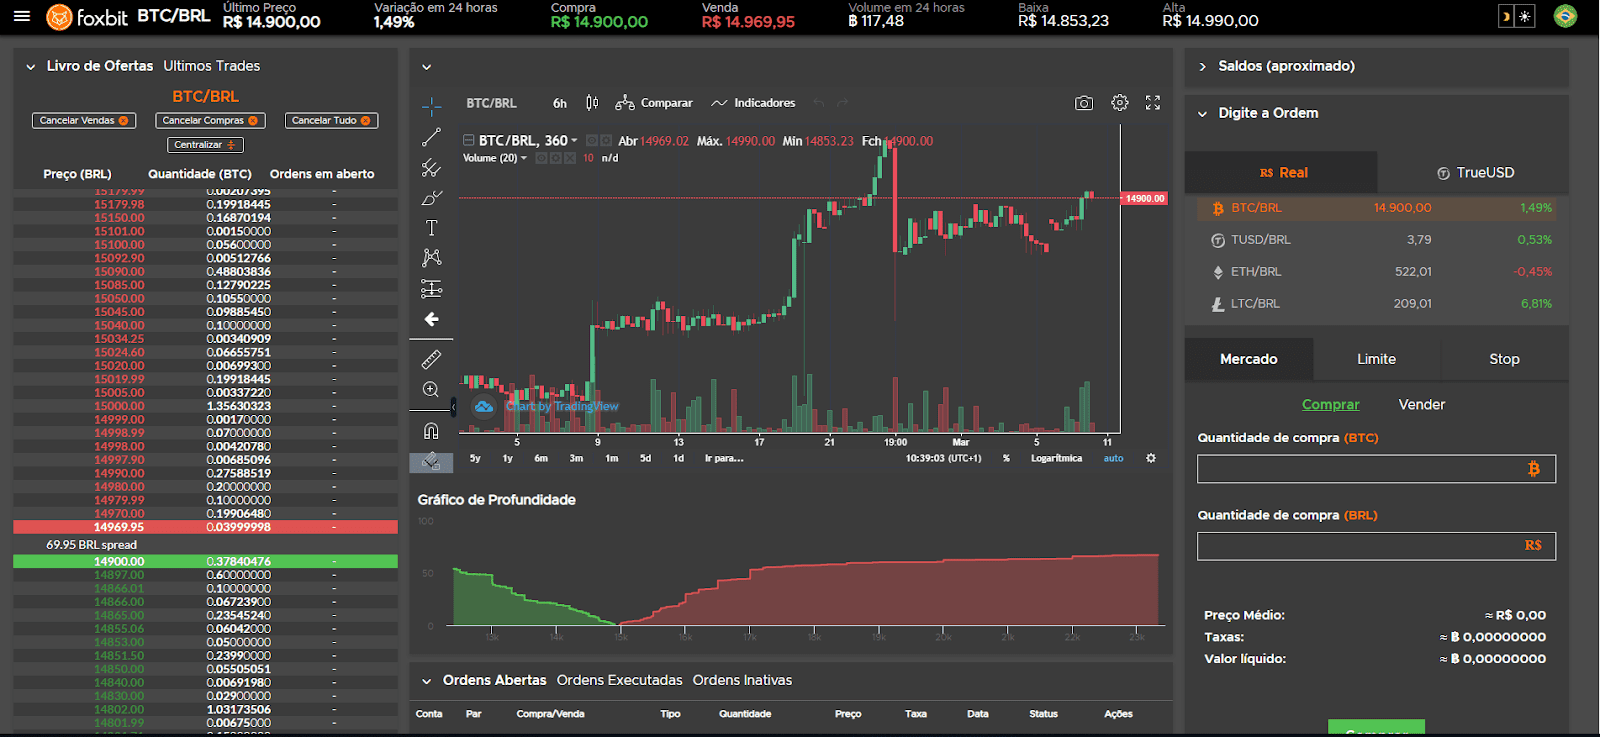Select the ruler measure tool

(431, 359)
